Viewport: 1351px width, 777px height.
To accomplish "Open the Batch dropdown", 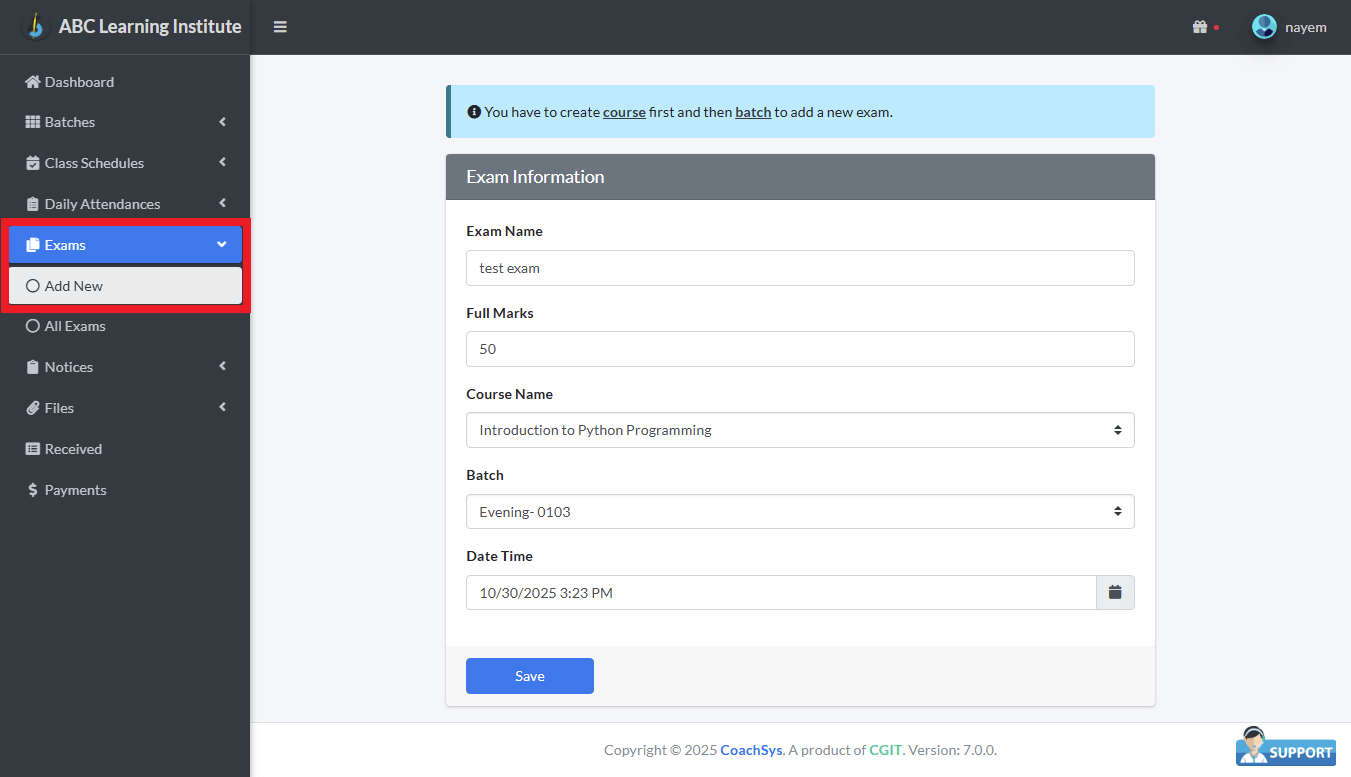I will pos(799,512).
